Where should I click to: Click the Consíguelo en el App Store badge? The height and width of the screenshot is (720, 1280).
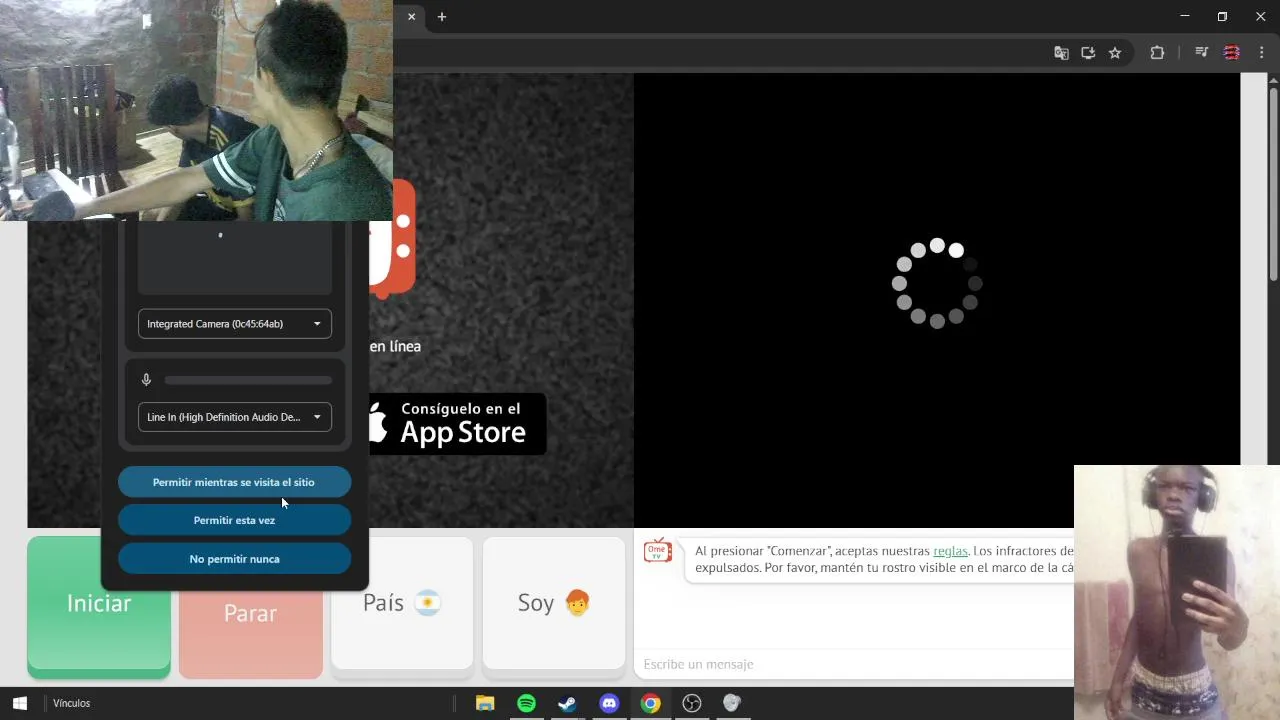click(458, 424)
